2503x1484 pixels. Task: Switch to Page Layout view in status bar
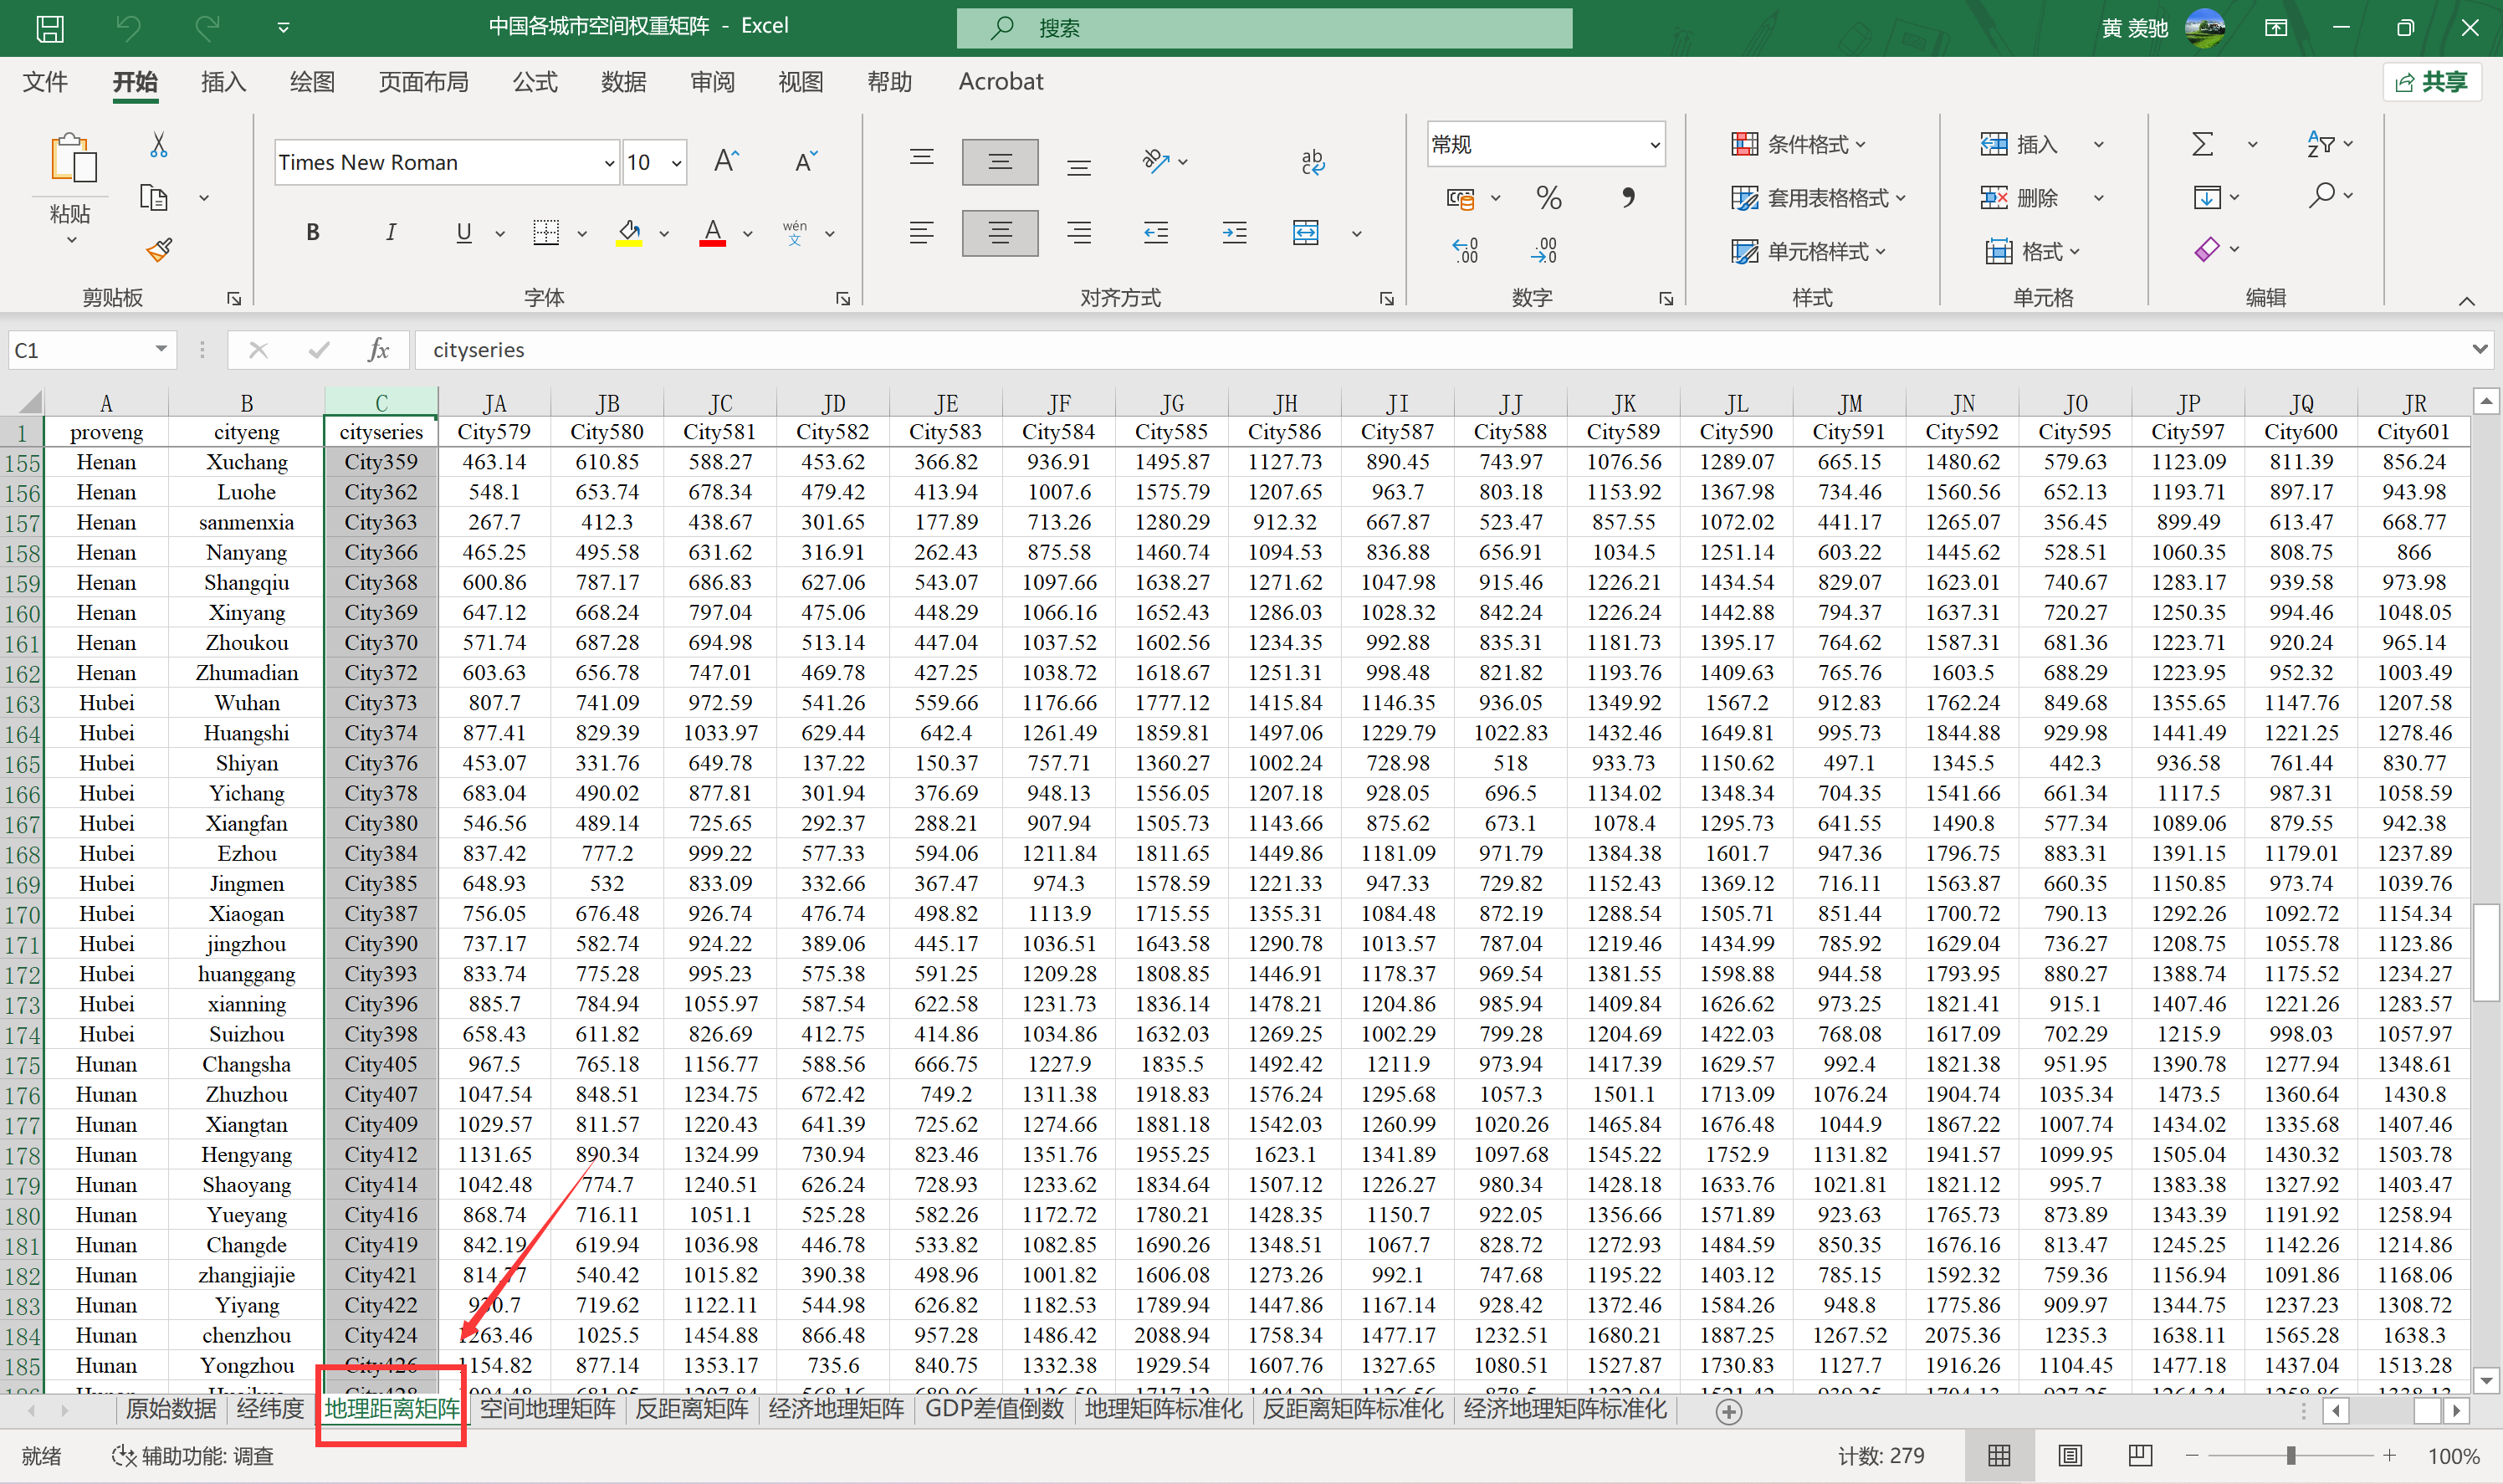2069,1455
